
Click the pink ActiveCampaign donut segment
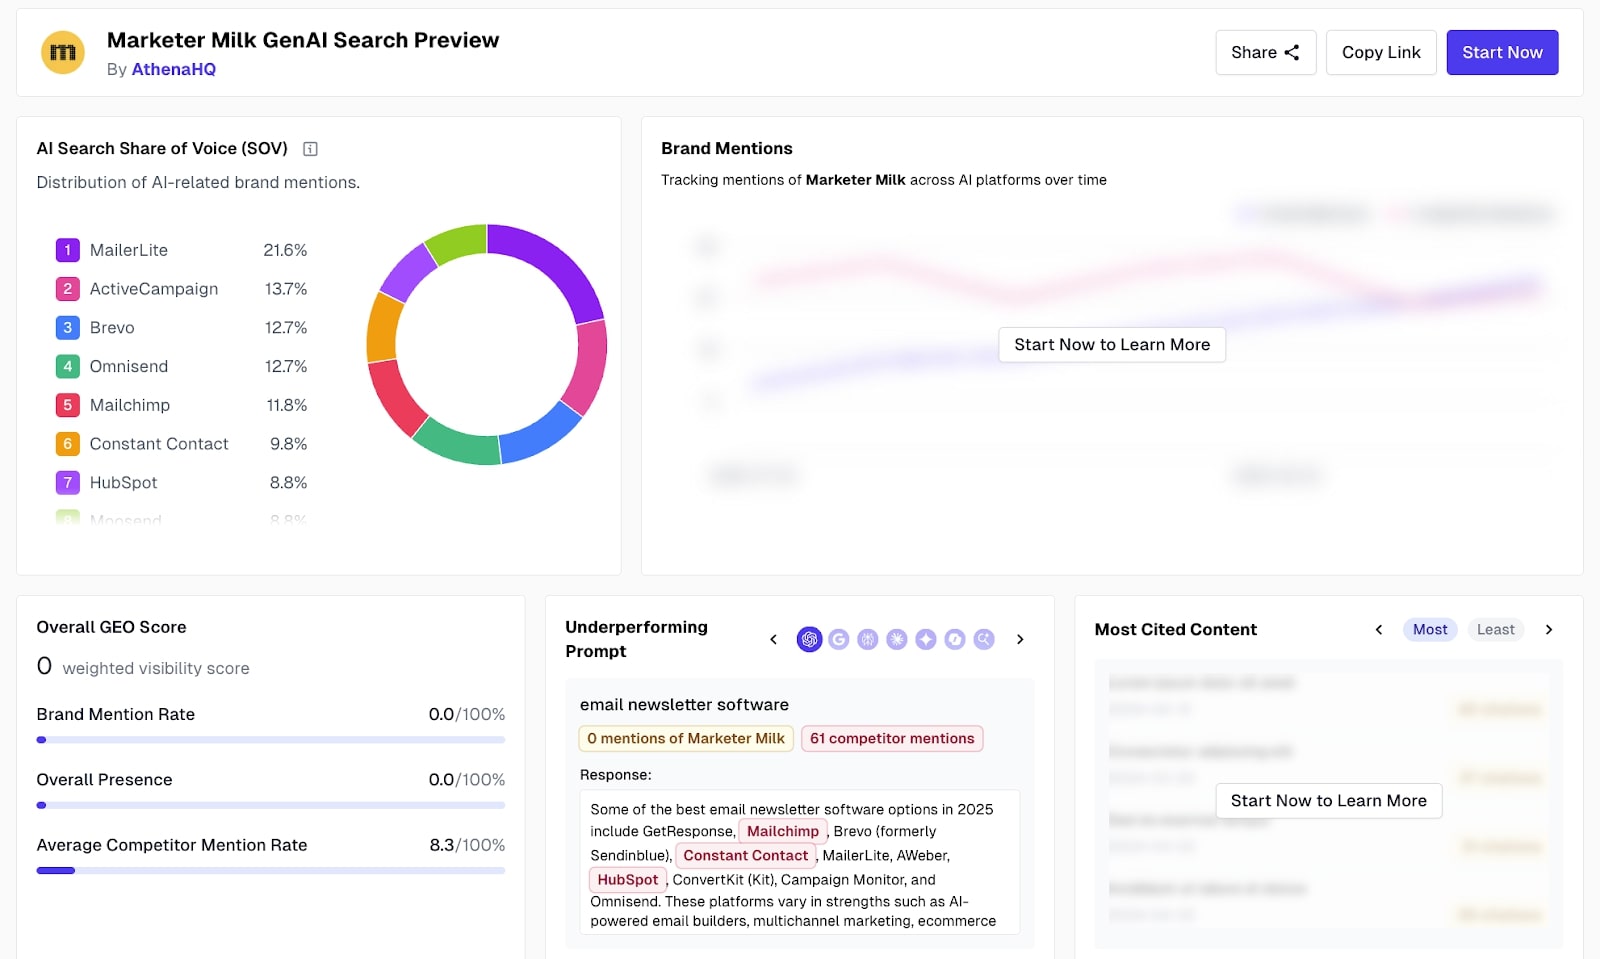pyautogui.click(x=588, y=367)
